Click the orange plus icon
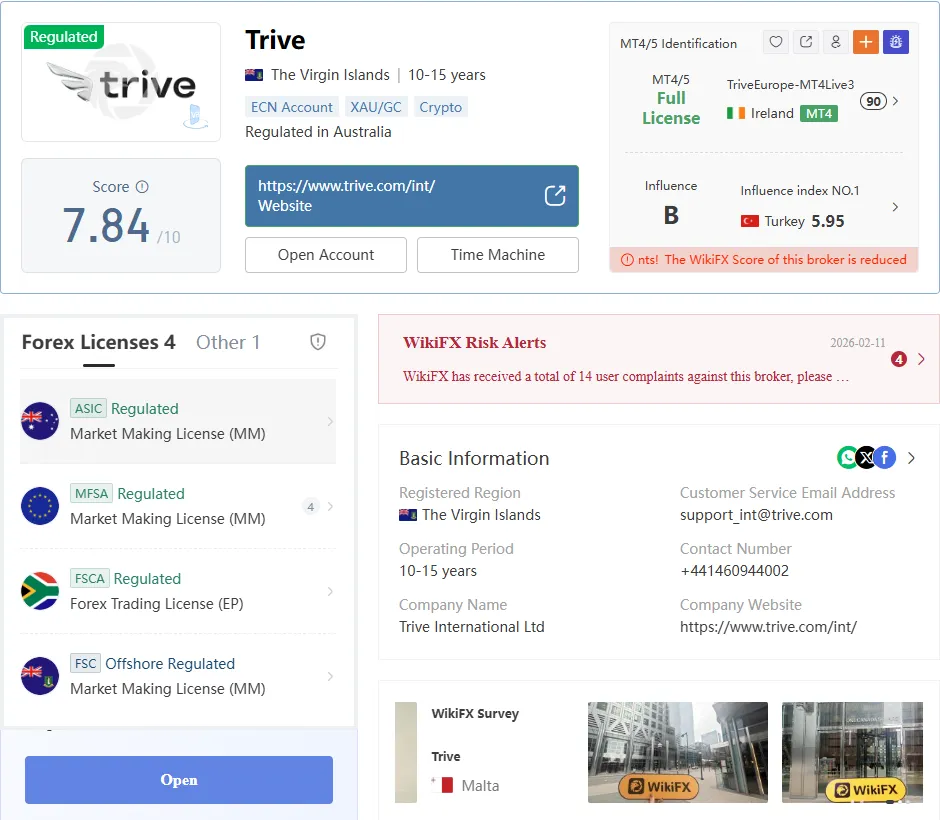The image size is (940, 820). (x=866, y=42)
